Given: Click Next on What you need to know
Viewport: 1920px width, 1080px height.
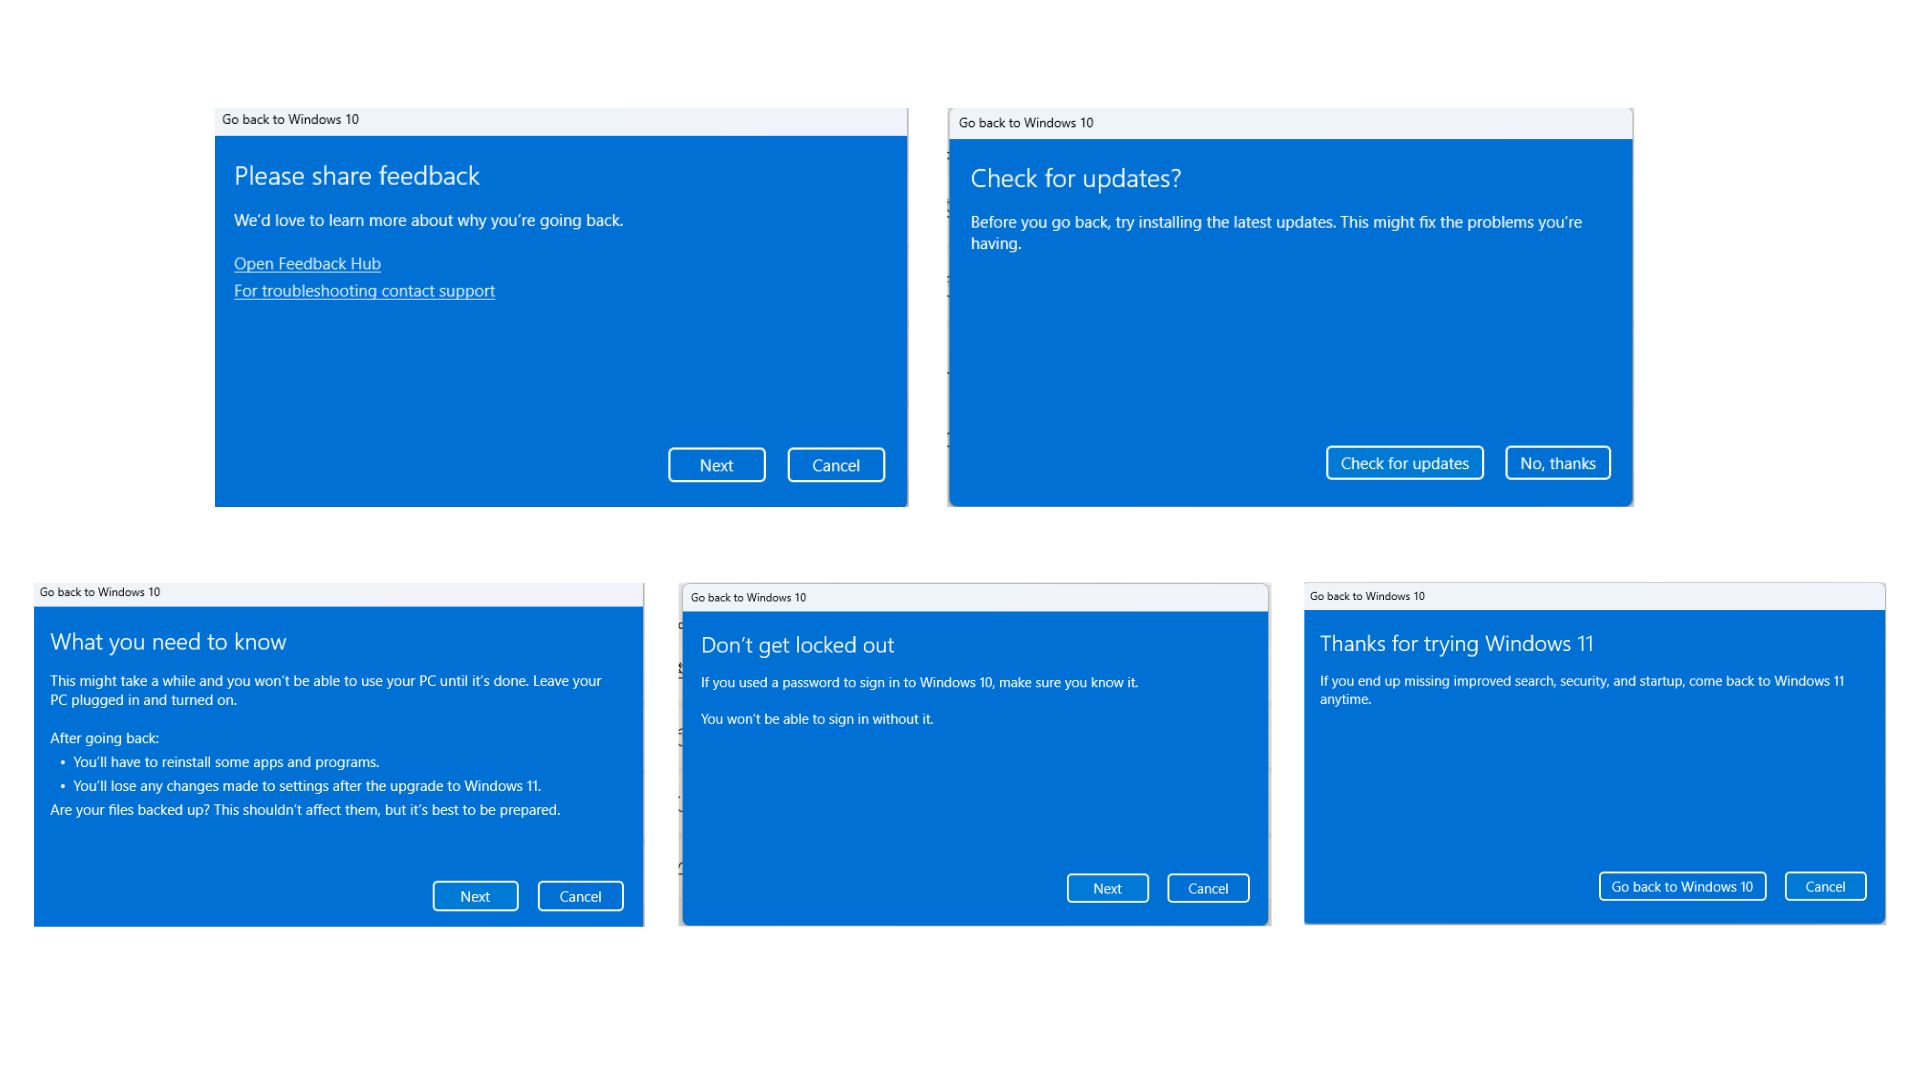Looking at the screenshot, I should (x=475, y=896).
